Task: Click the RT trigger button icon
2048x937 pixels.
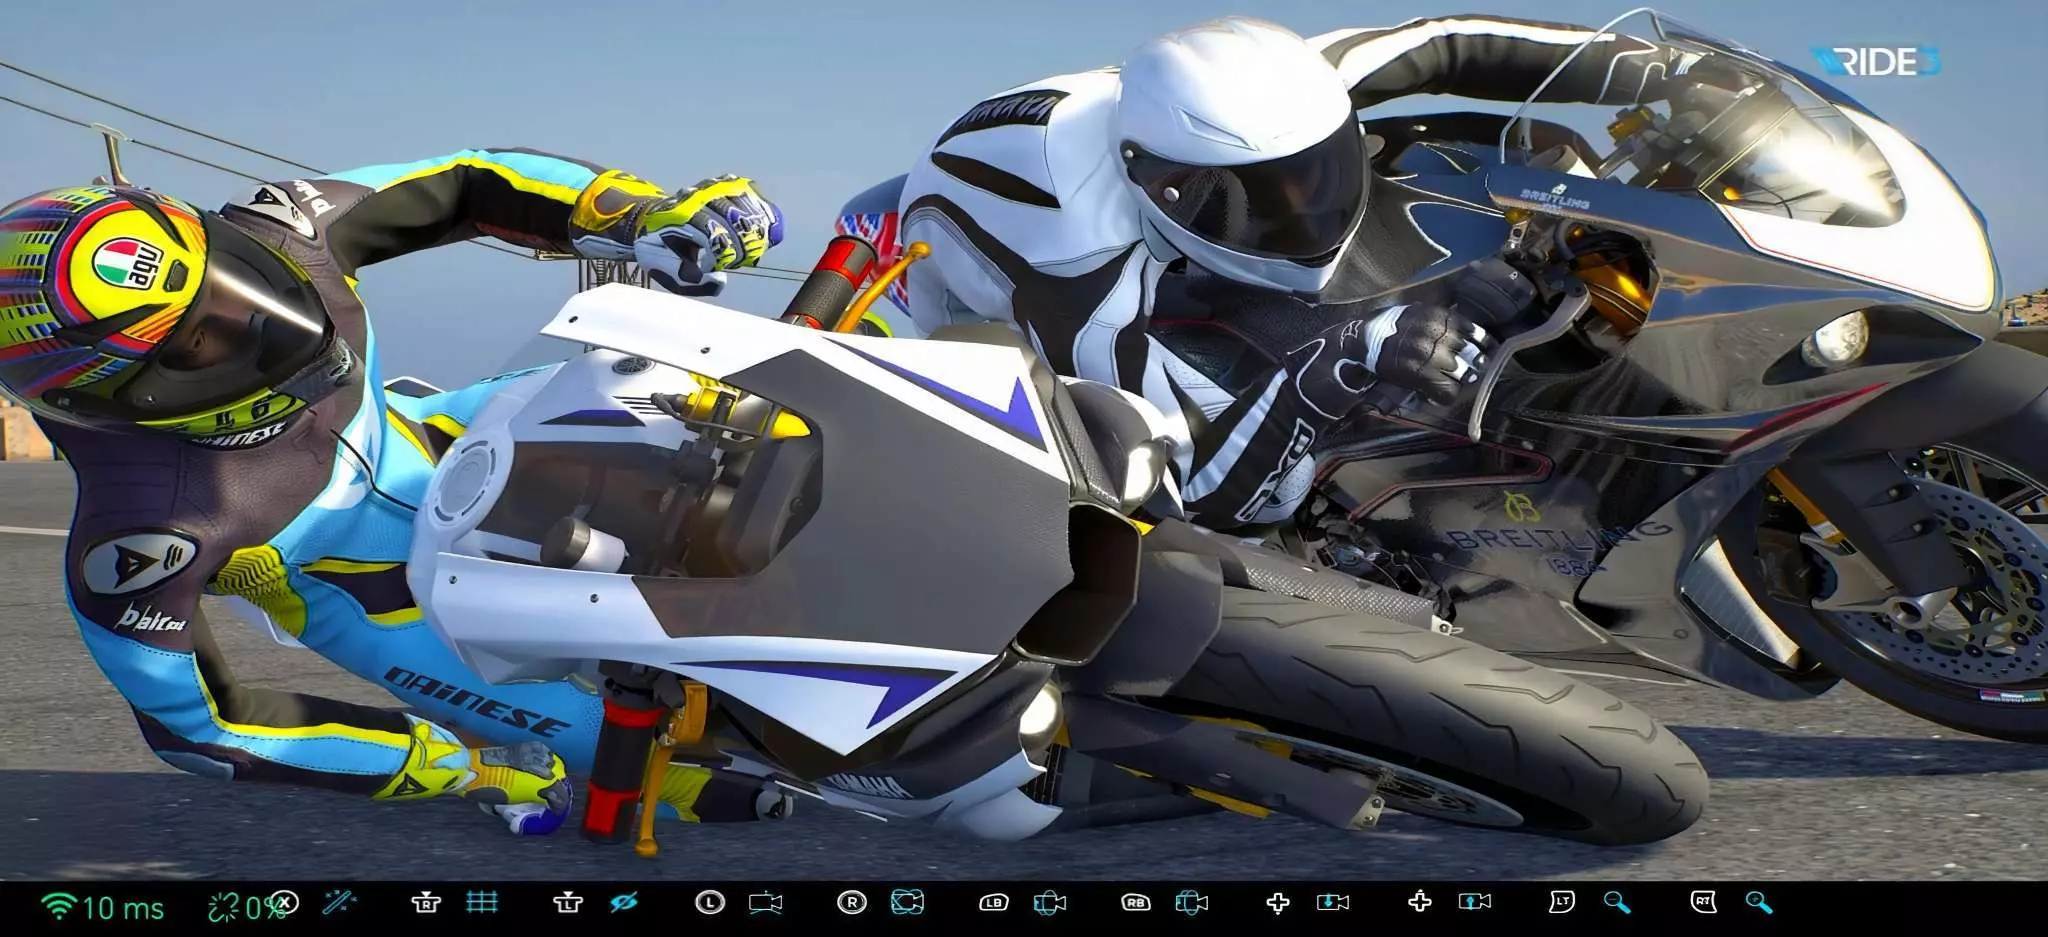Action: (1703, 902)
